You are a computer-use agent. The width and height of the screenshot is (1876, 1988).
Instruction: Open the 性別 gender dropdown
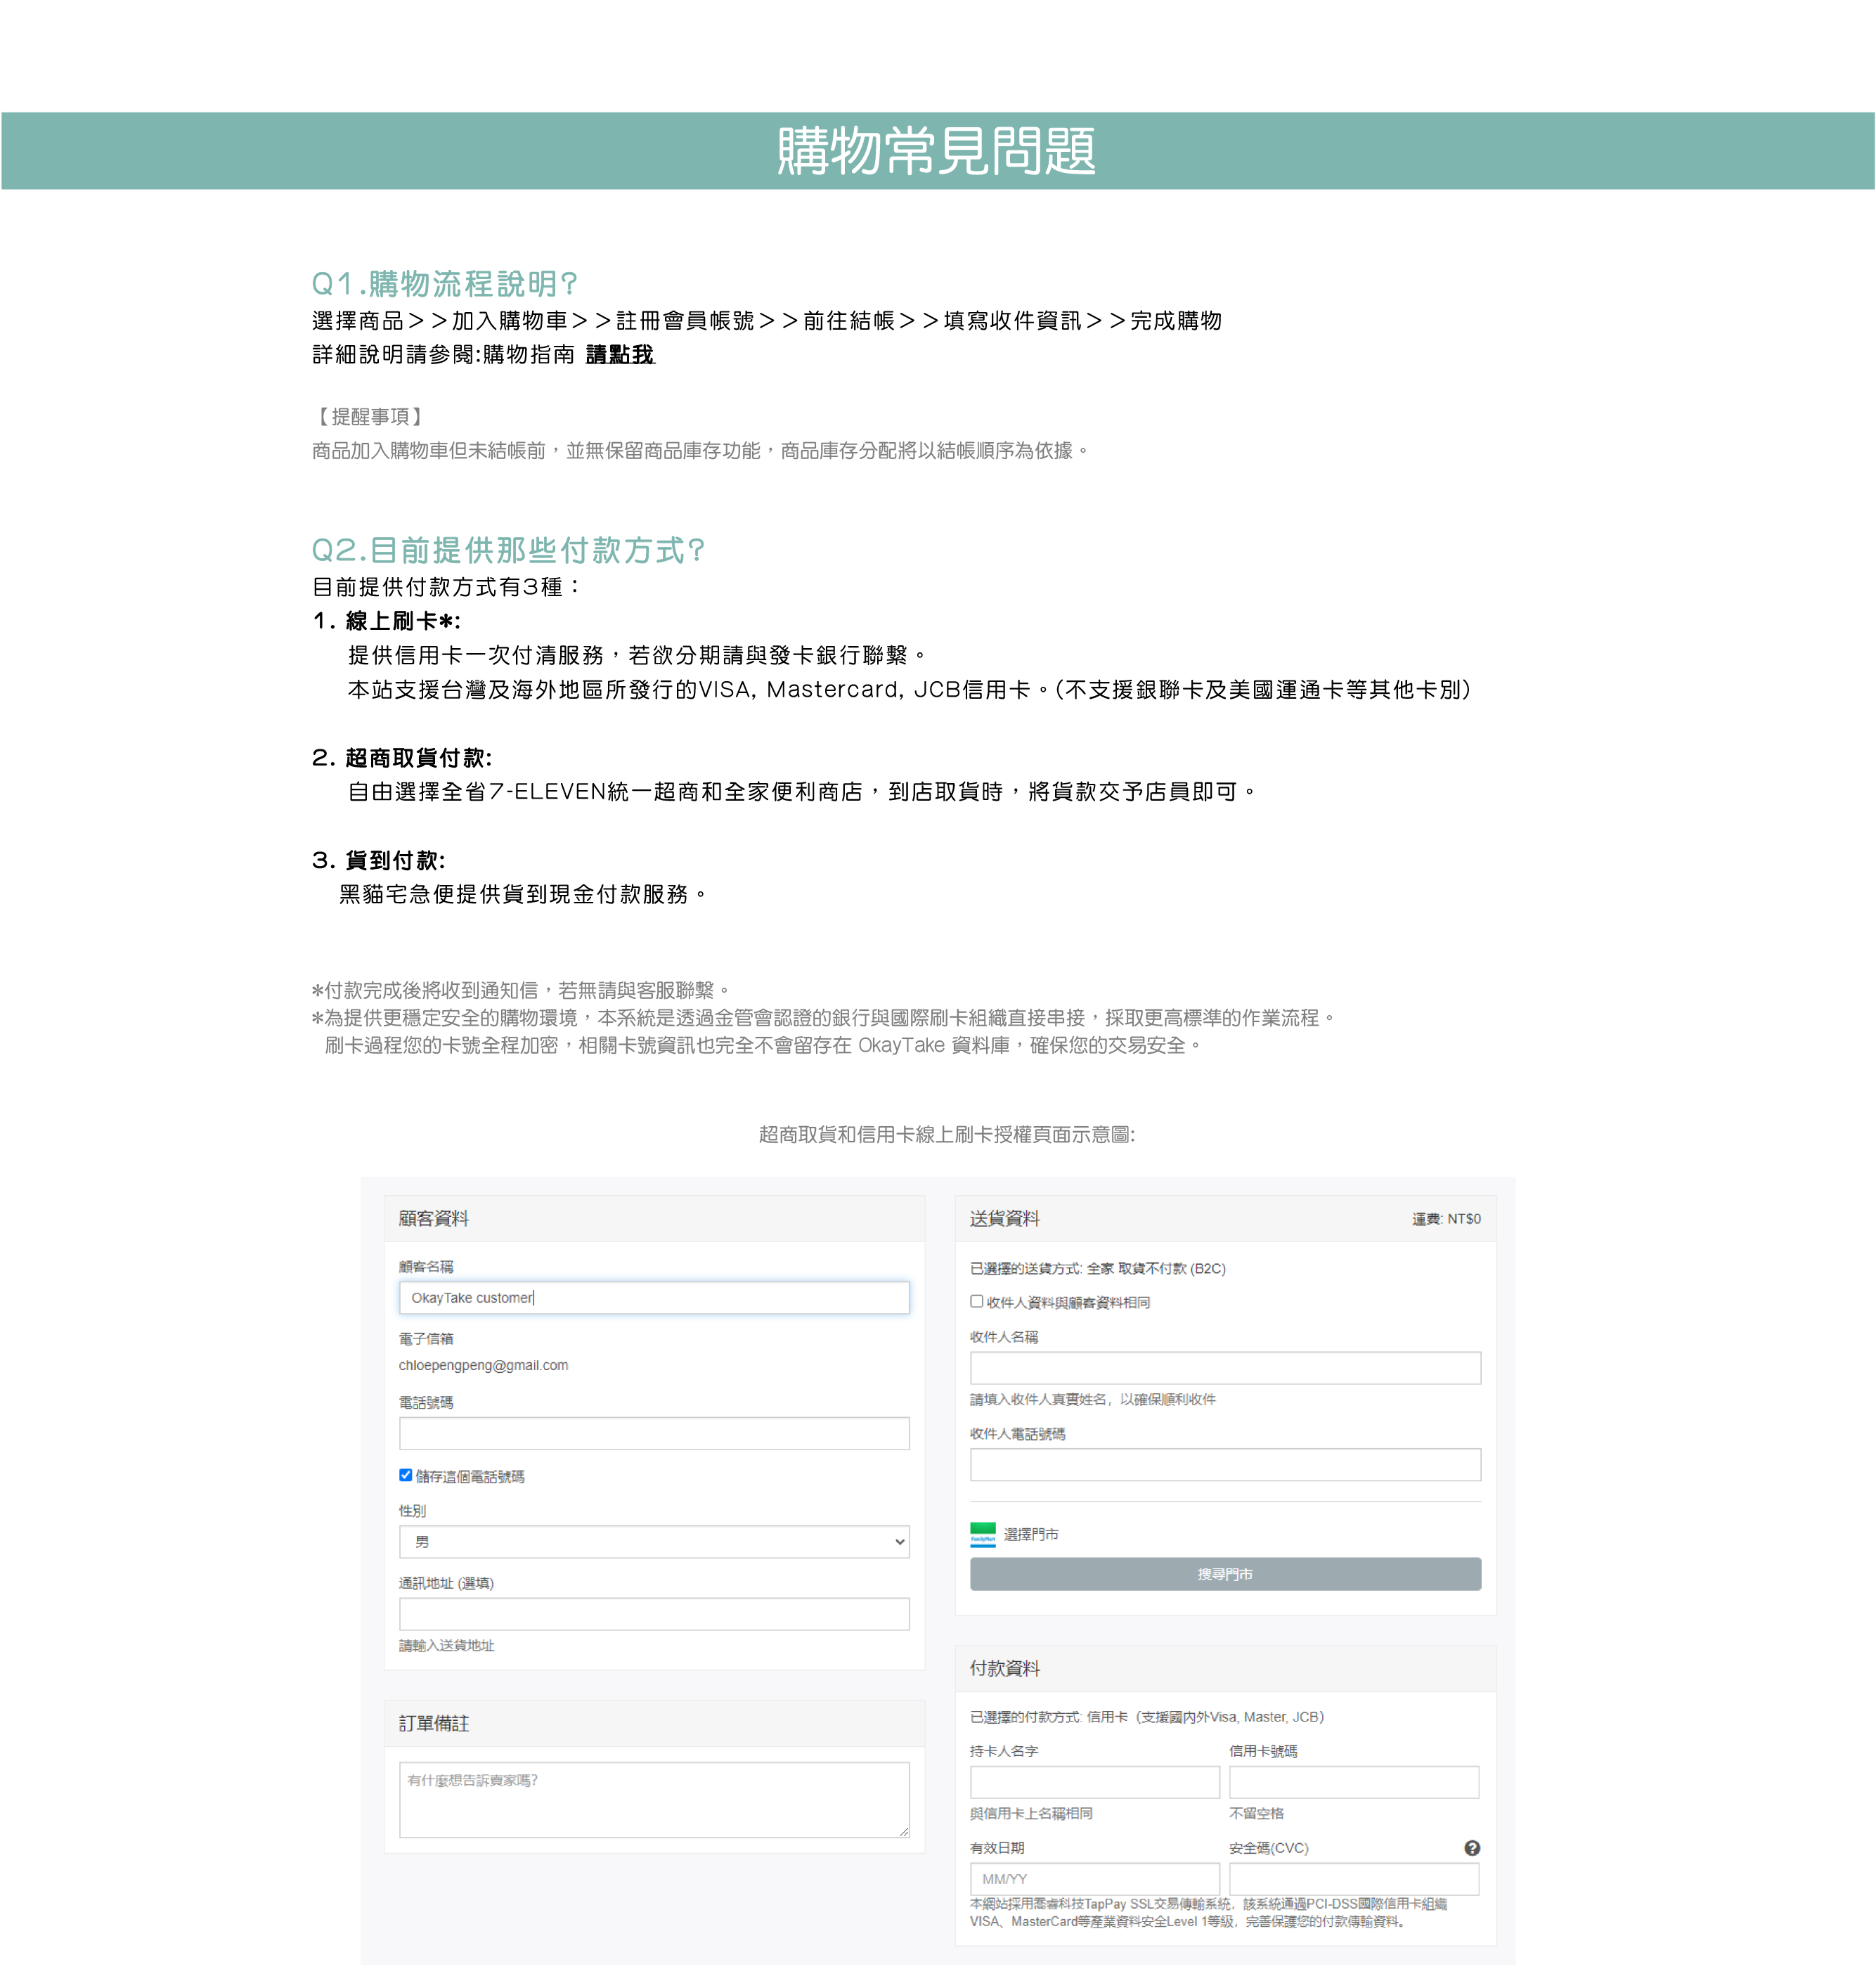pos(654,1542)
